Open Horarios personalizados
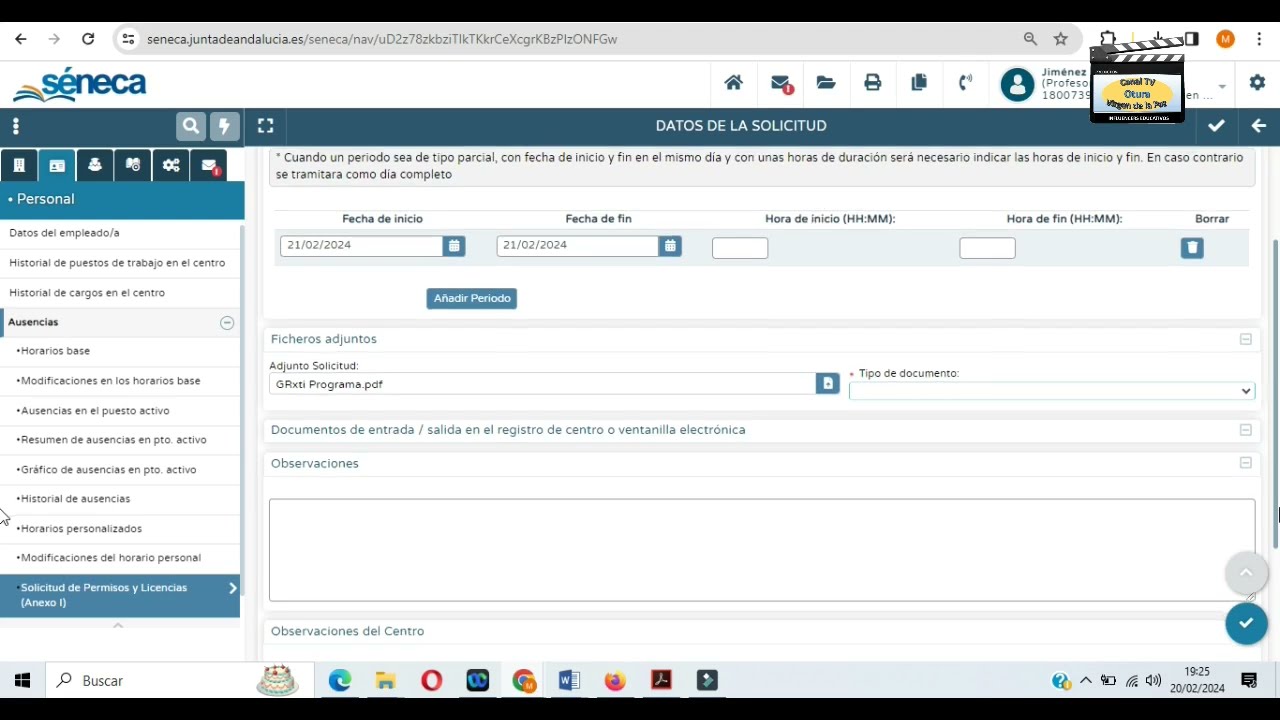 [81, 529]
